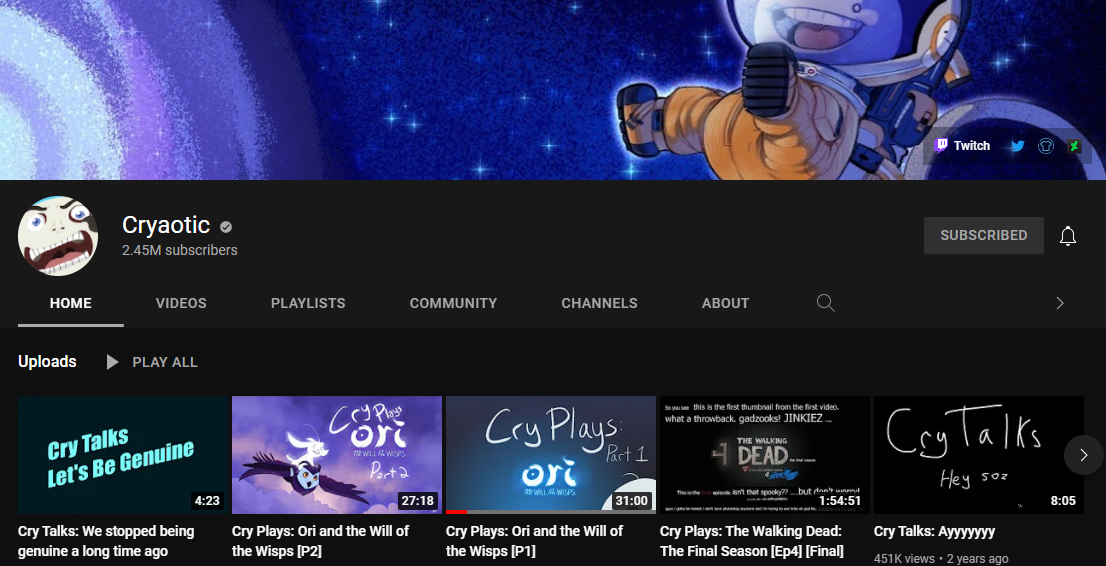The height and width of the screenshot is (566, 1106).
Task: Click the notification bell icon
Action: 1068,236
